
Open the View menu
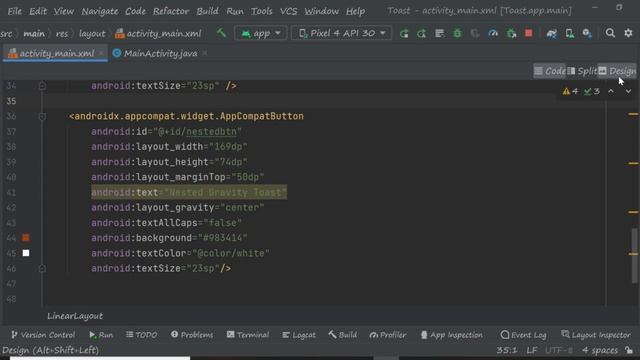pyautogui.click(x=64, y=11)
